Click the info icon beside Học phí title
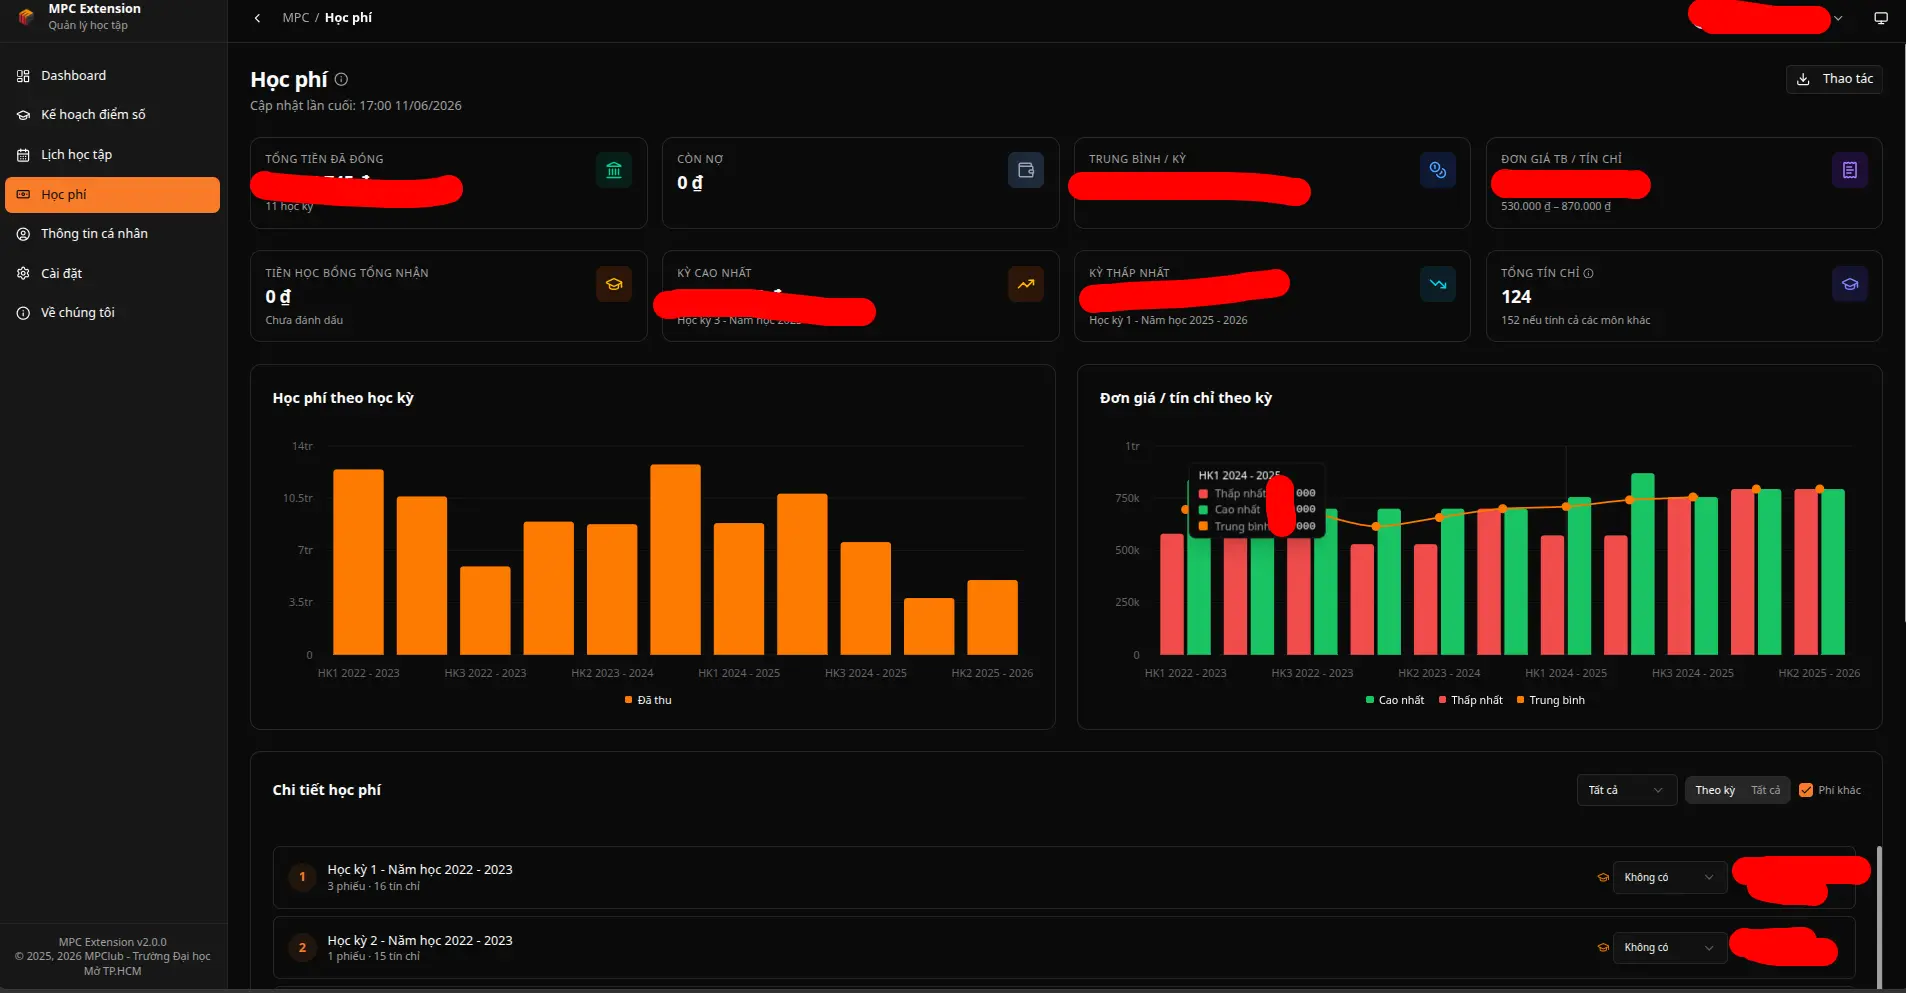Screen dimensions: 1906x993 click(341, 79)
